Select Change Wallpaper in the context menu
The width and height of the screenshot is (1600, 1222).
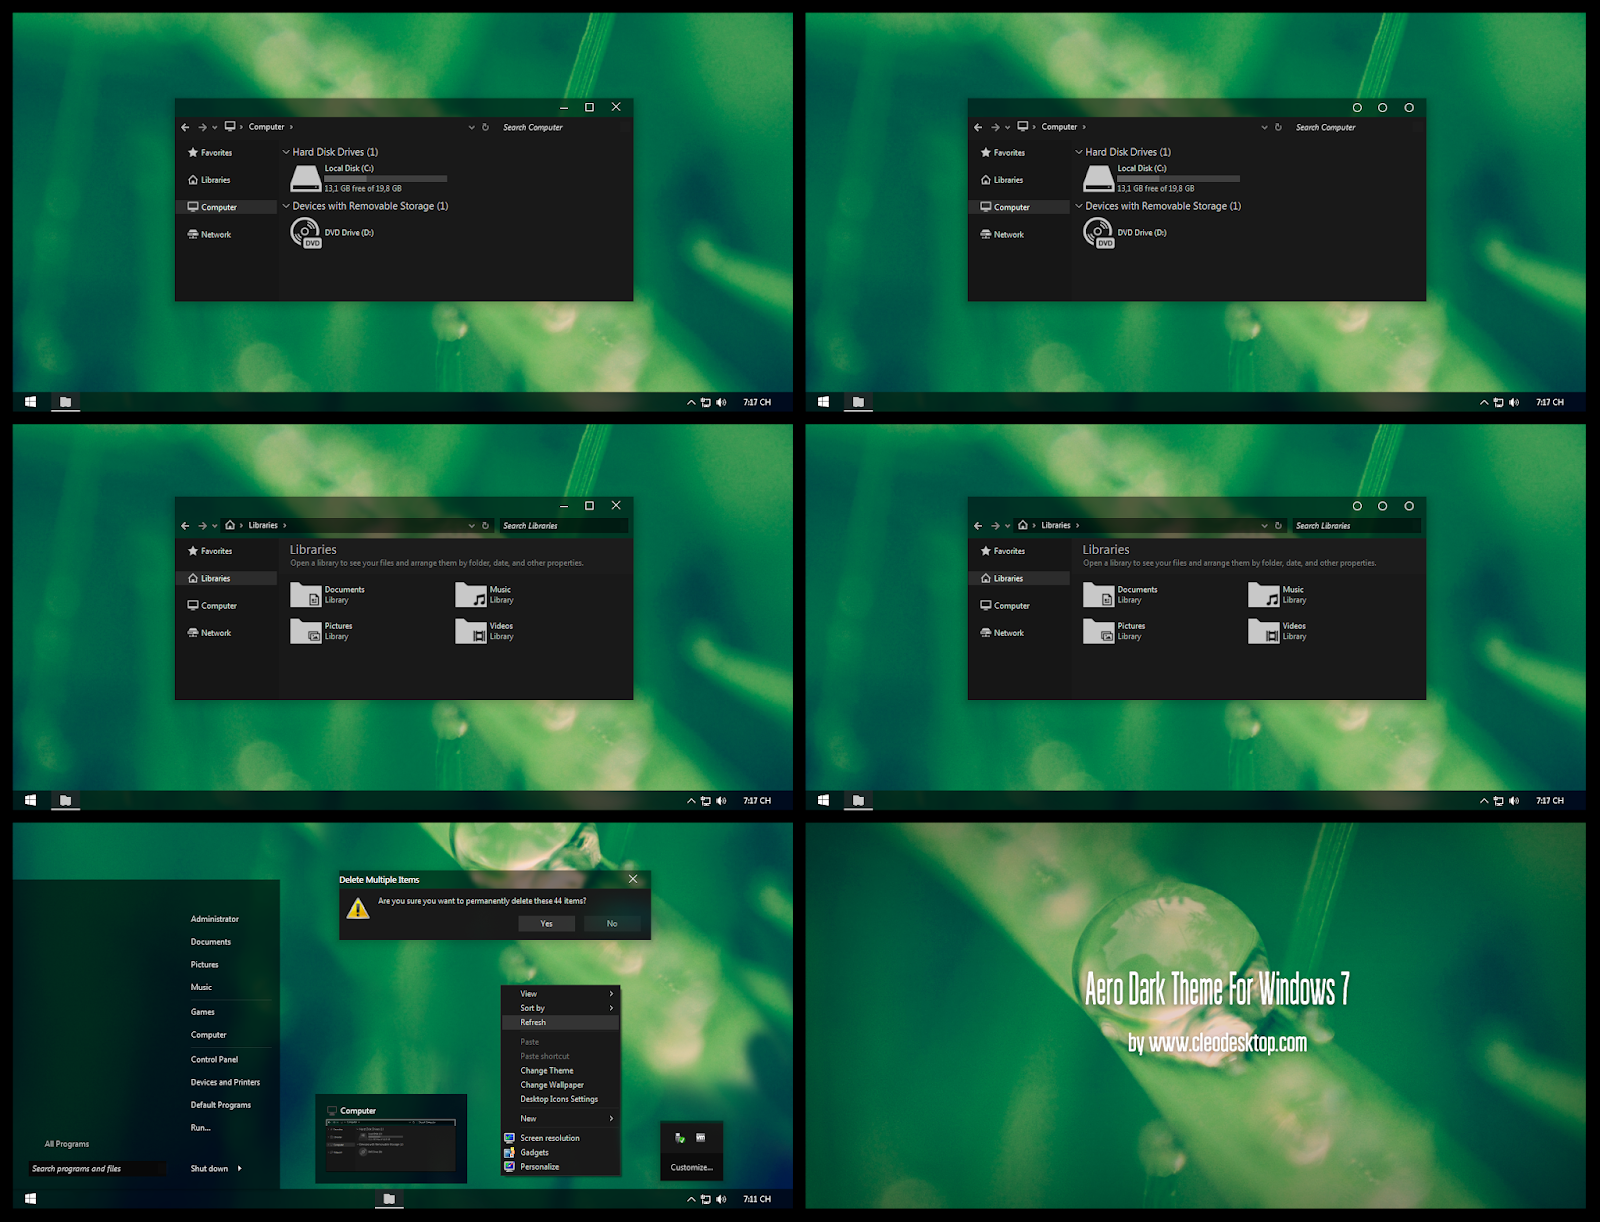click(561, 1085)
